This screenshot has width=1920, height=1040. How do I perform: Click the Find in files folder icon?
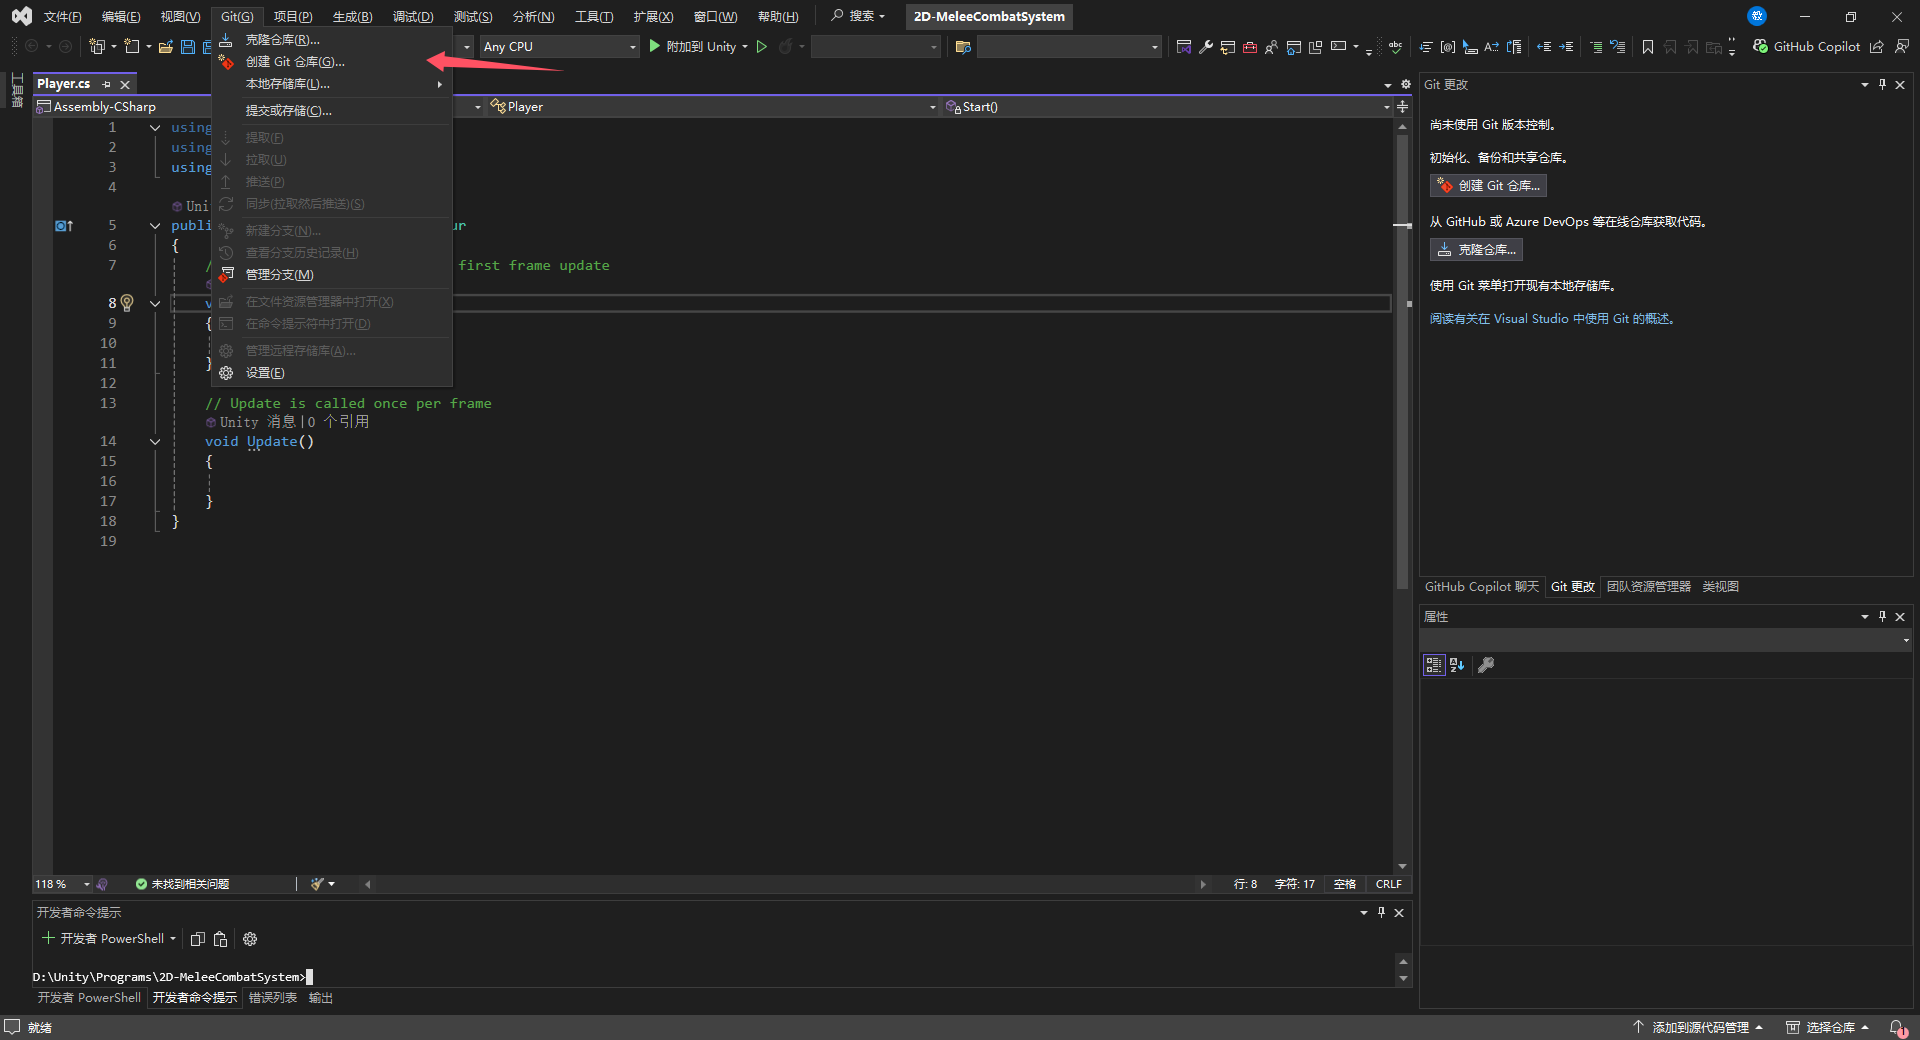coord(963,47)
